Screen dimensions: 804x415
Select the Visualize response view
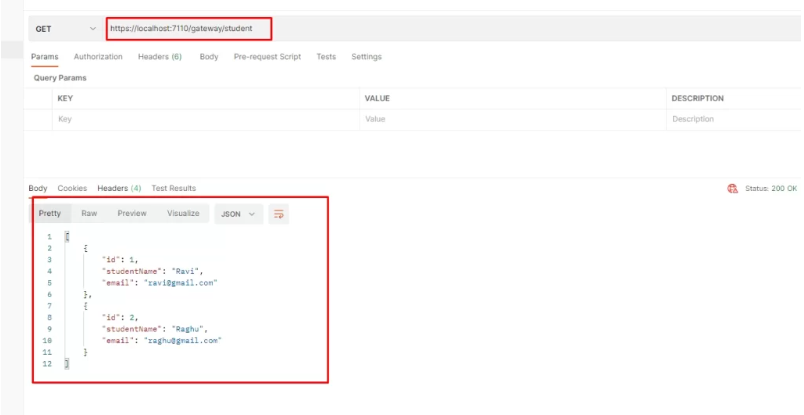(x=183, y=213)
